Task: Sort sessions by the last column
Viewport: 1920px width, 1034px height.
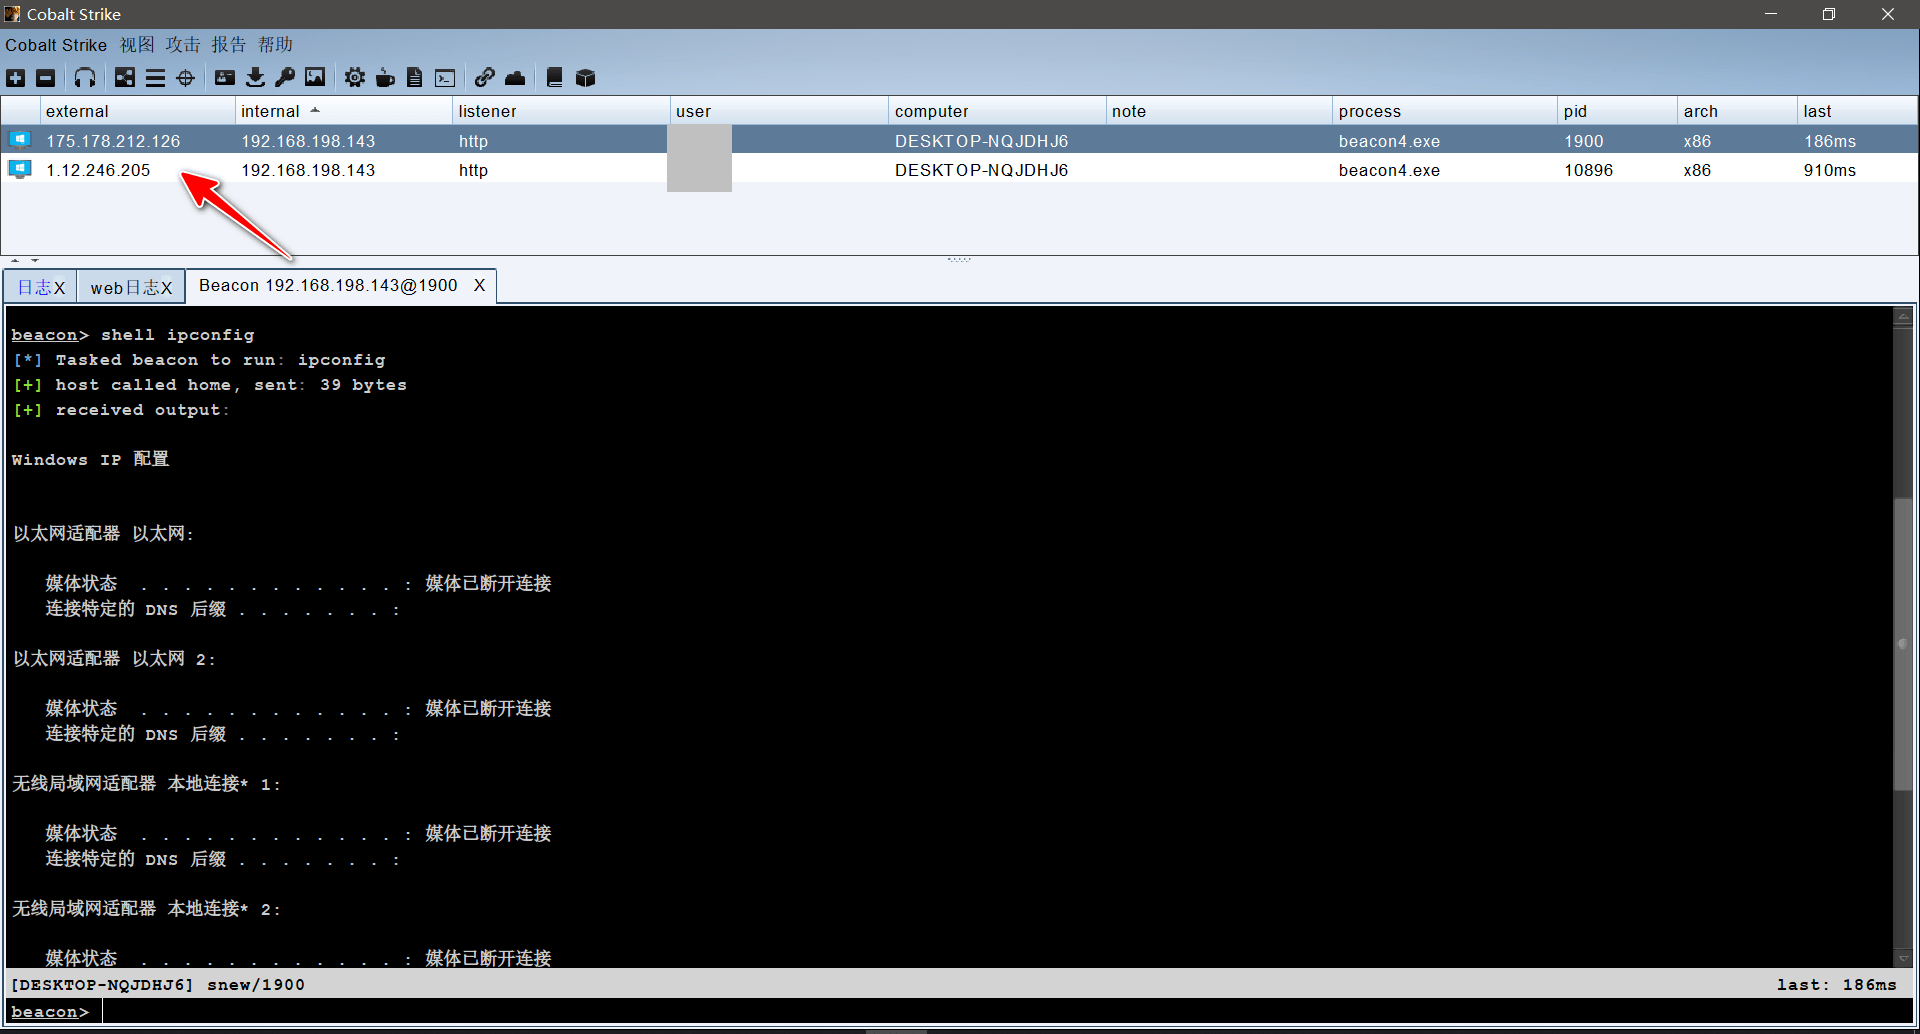Action: (1857, 111)
